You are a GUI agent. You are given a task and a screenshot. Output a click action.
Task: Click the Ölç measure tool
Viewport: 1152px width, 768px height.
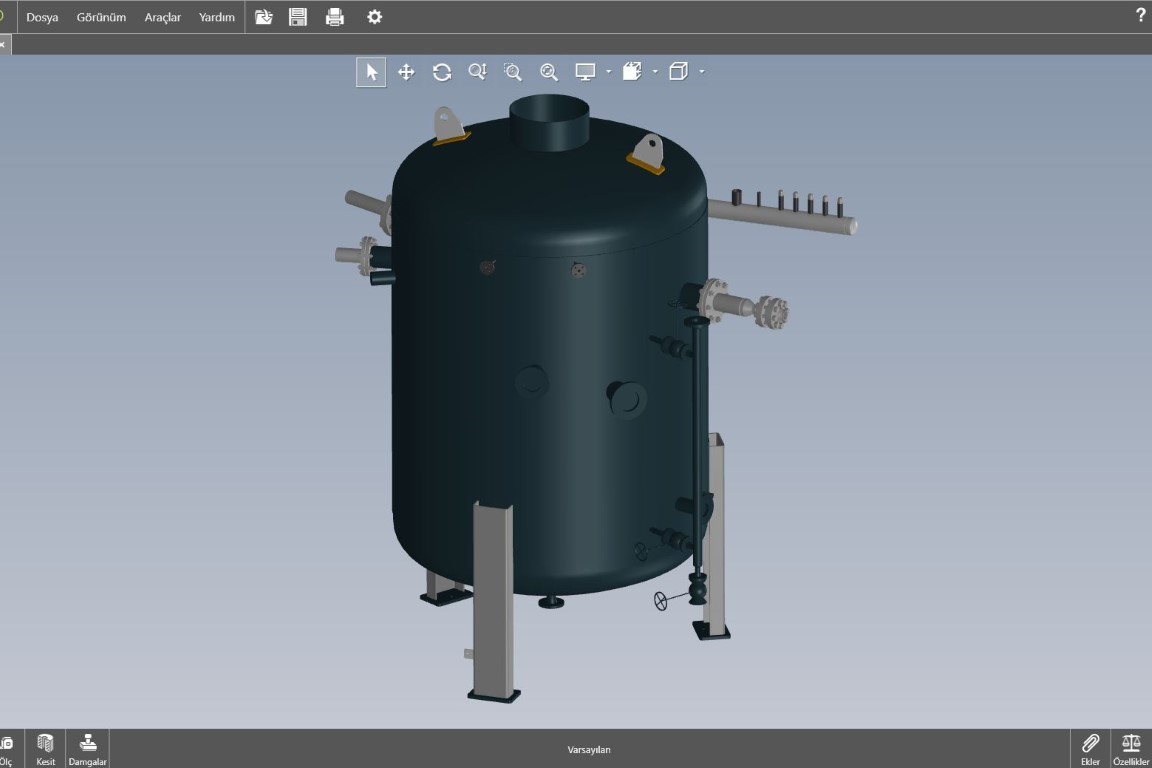pyautogui.click(x=7, y=750)
